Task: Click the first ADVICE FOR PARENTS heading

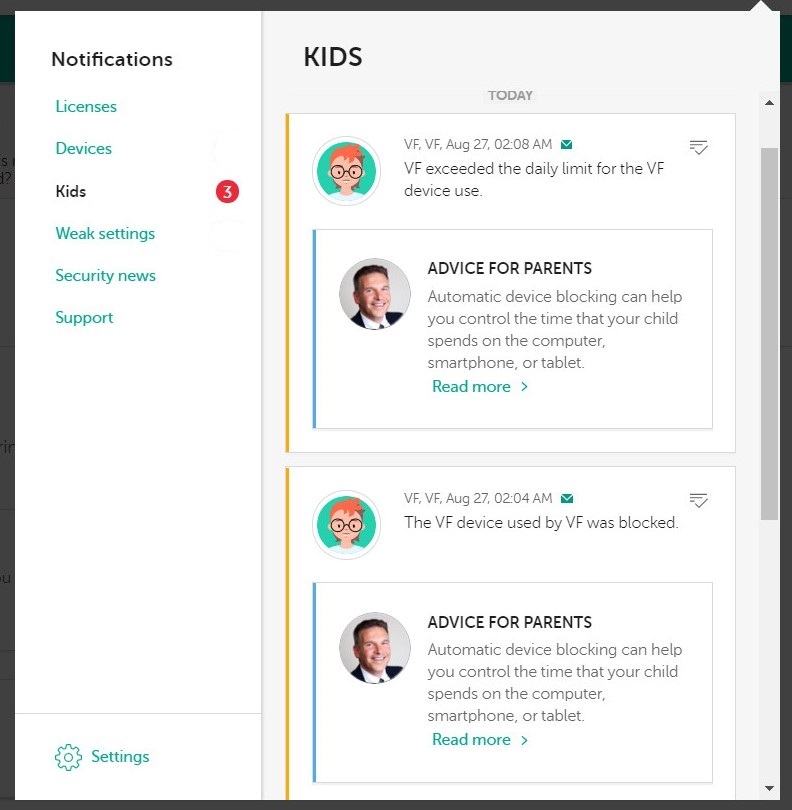Action: coord(509,269)
